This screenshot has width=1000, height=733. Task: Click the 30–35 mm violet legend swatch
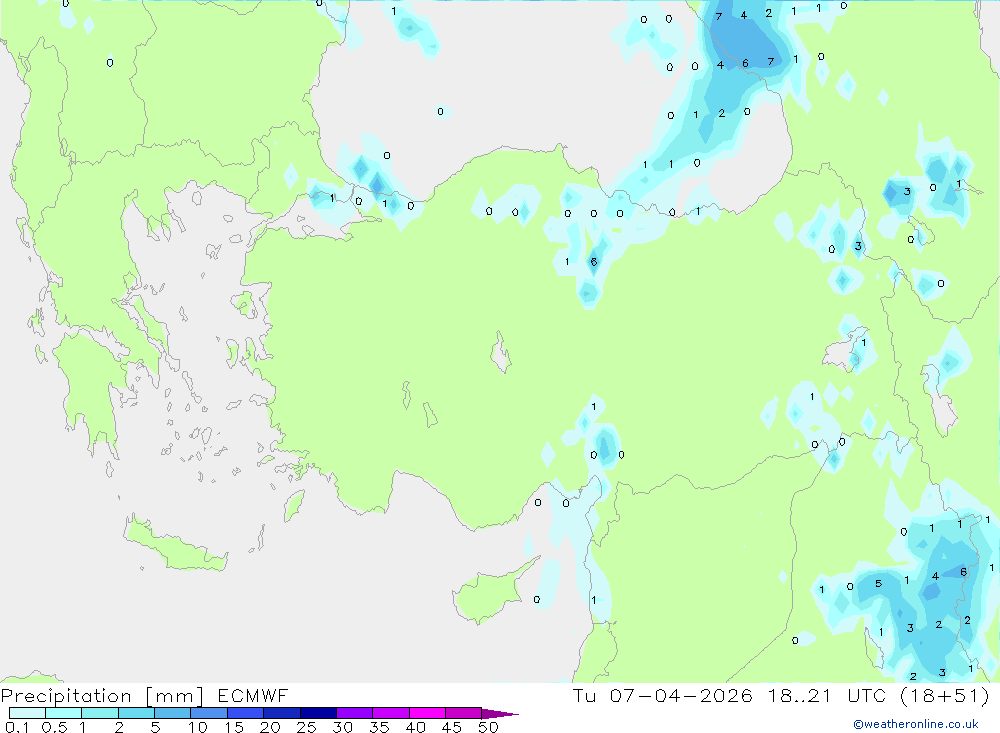pyautogui.click(x=355, y=713)
